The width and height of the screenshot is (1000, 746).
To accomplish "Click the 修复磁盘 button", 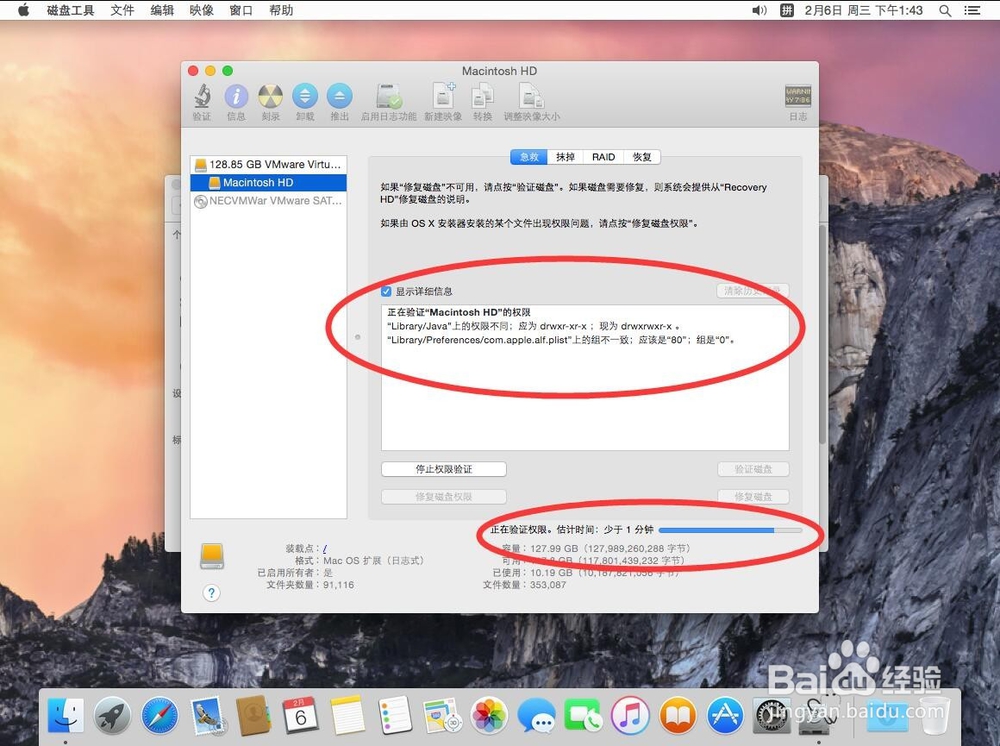I will (753, 497).
